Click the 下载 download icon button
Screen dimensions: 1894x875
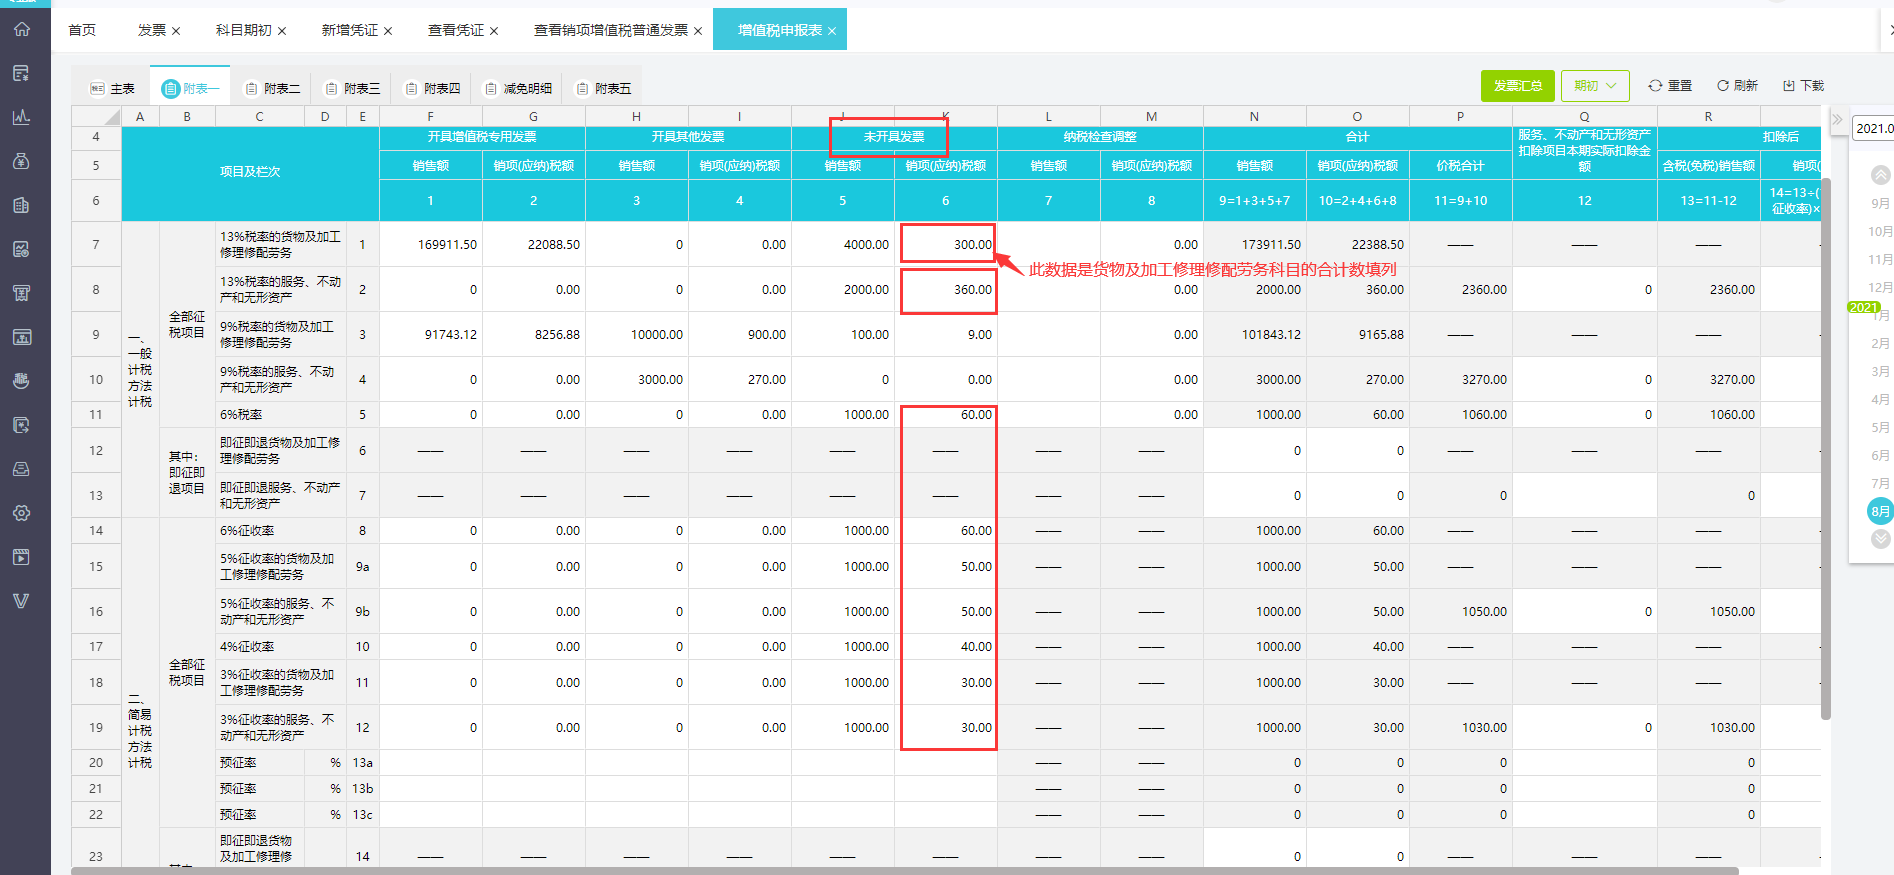(1803, 86)
